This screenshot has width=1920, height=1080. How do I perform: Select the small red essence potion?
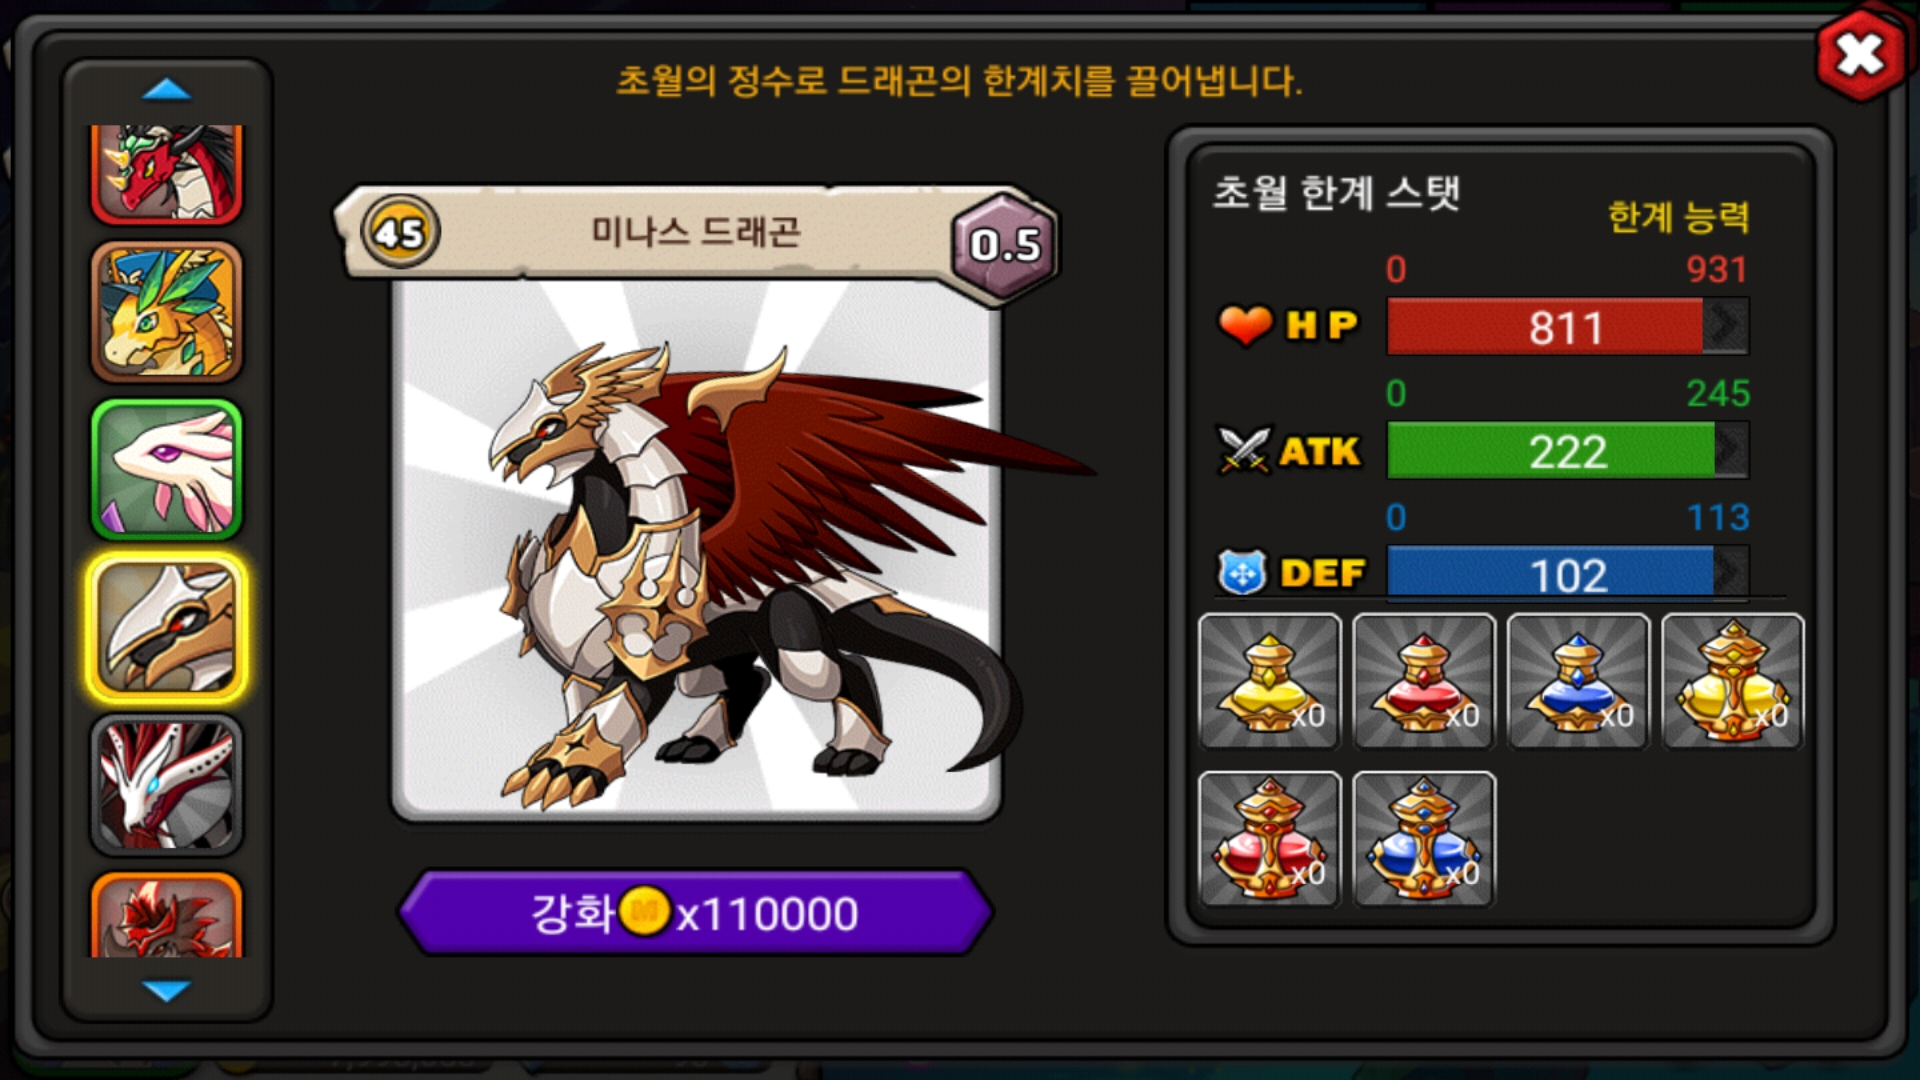pos(1423,681)
